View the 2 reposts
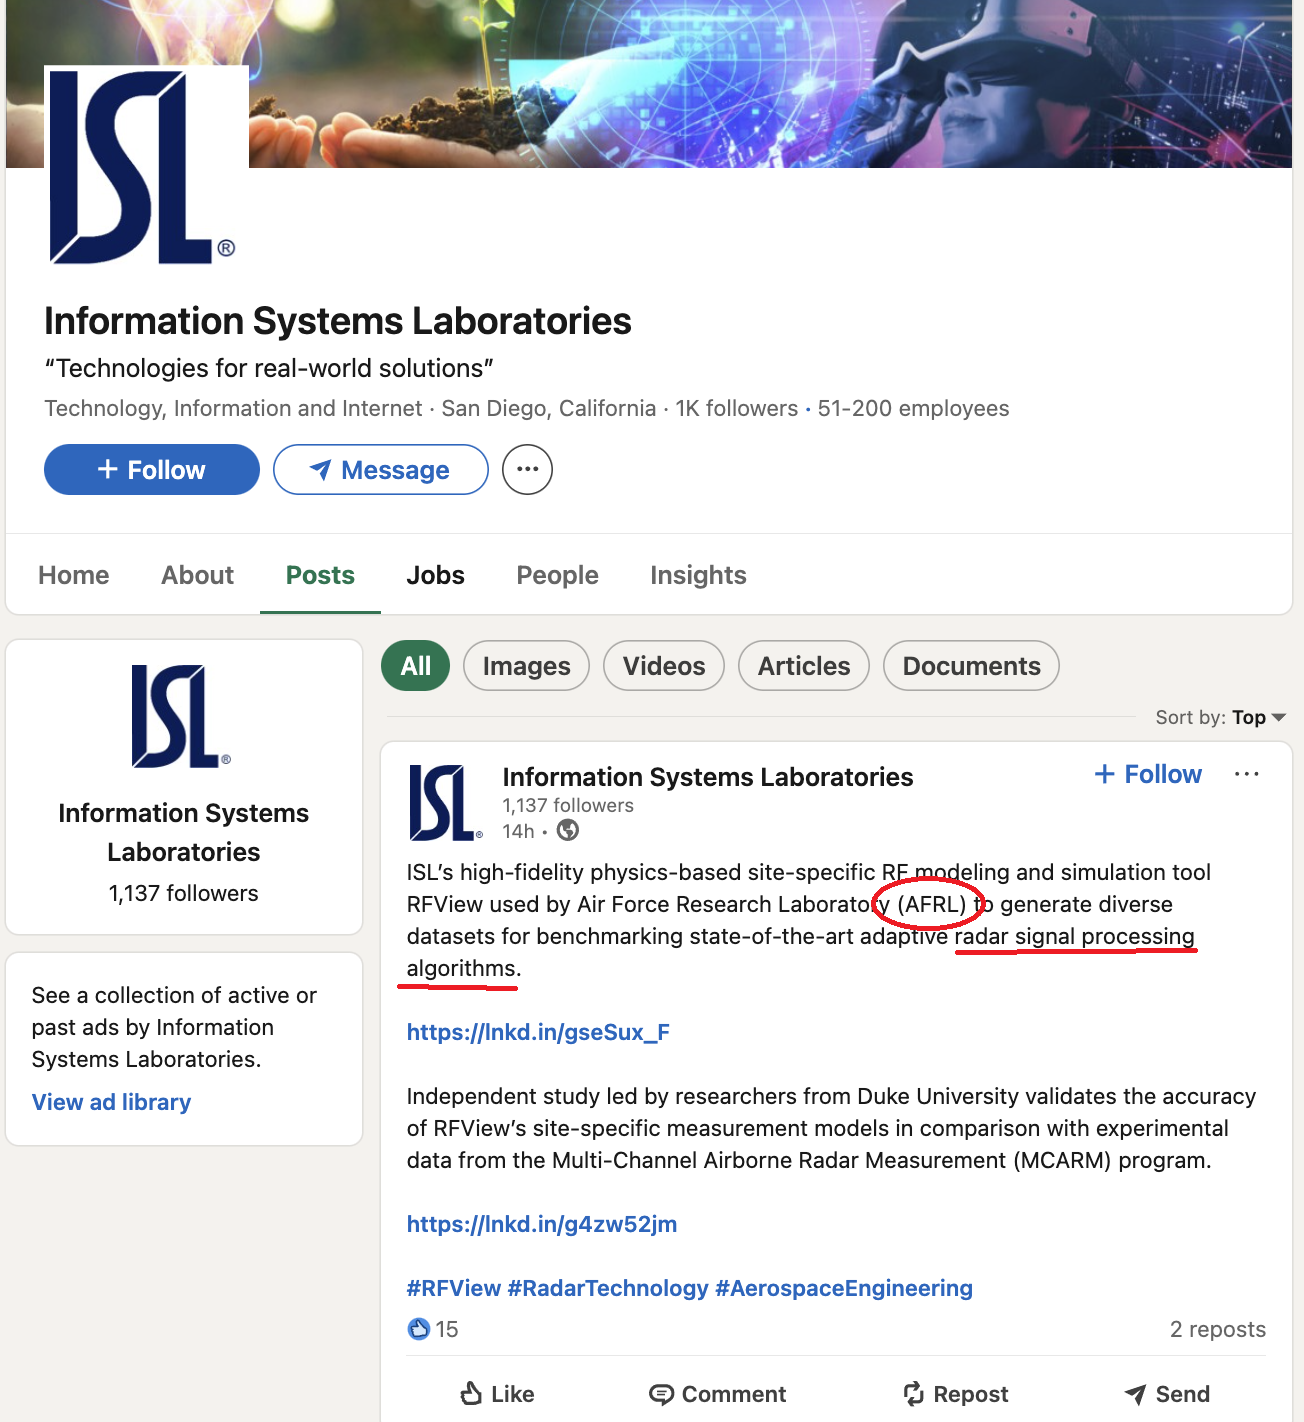Screen dimensions: 1304x1422 pyautogui.click(x=1218, y=1329)
